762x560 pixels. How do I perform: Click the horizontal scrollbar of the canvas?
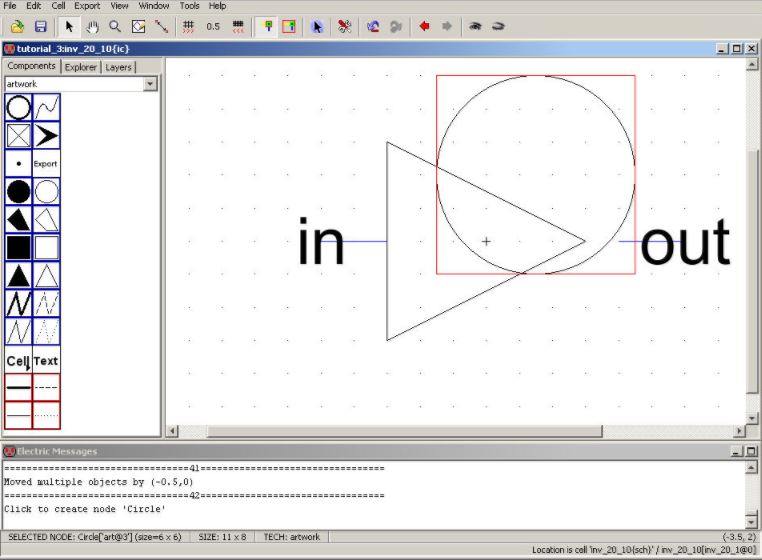tap(400, 431)
